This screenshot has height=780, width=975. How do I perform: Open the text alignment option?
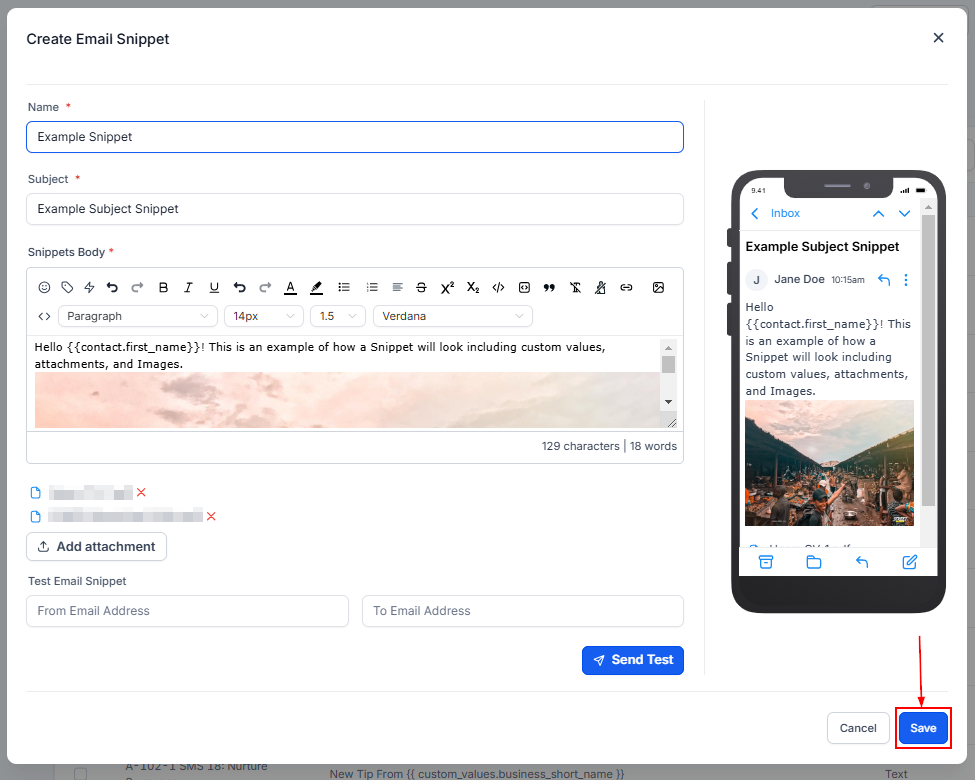tap(397, 287)
